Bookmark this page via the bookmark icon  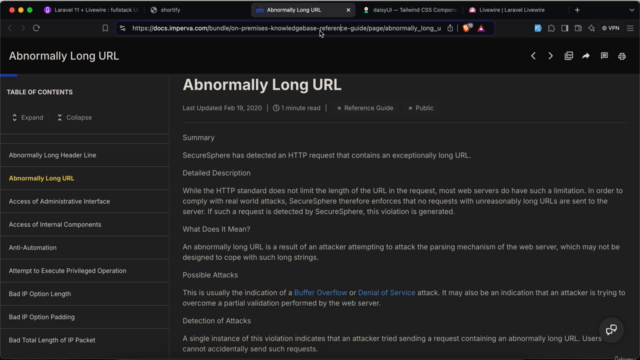coord(105,28)
